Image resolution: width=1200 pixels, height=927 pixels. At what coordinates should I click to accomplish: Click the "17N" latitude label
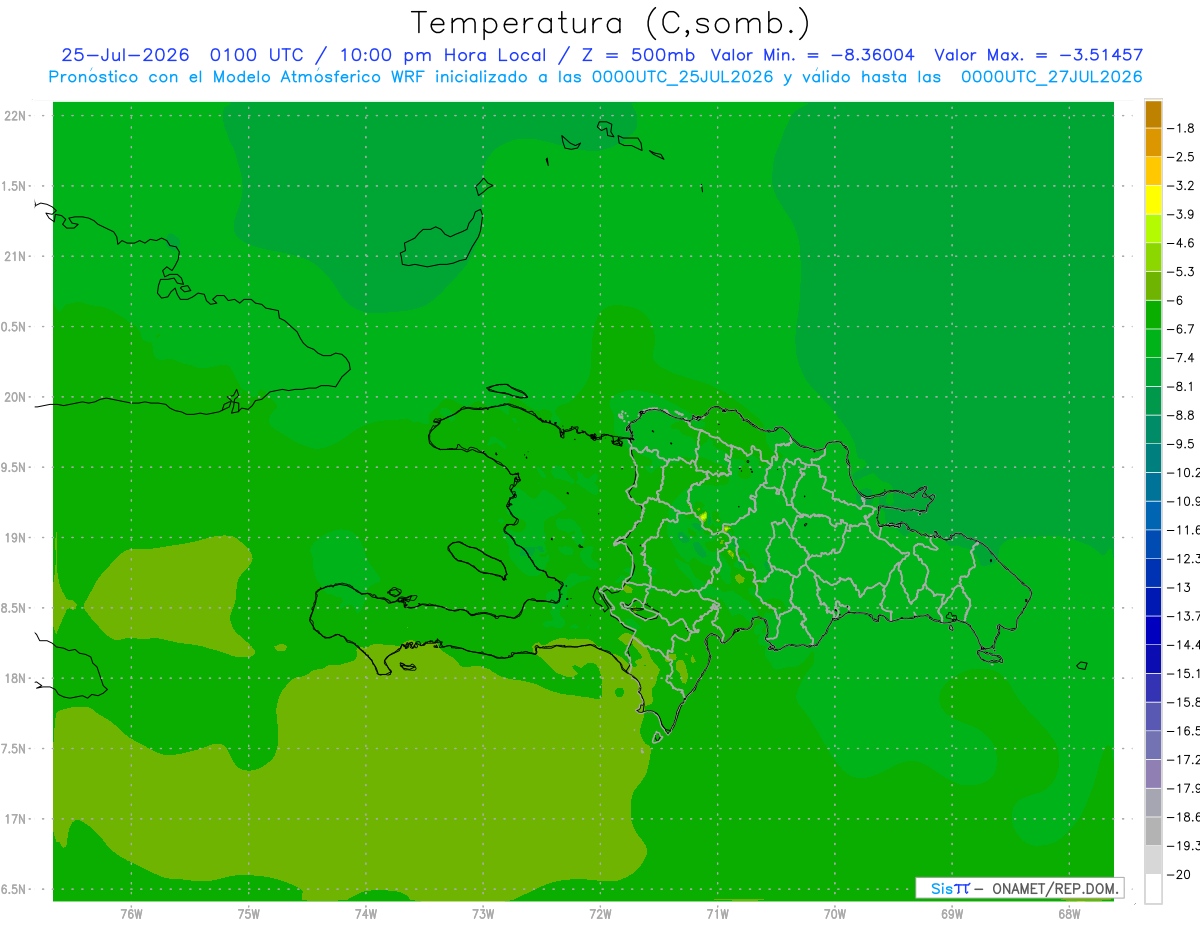(17, 819)
